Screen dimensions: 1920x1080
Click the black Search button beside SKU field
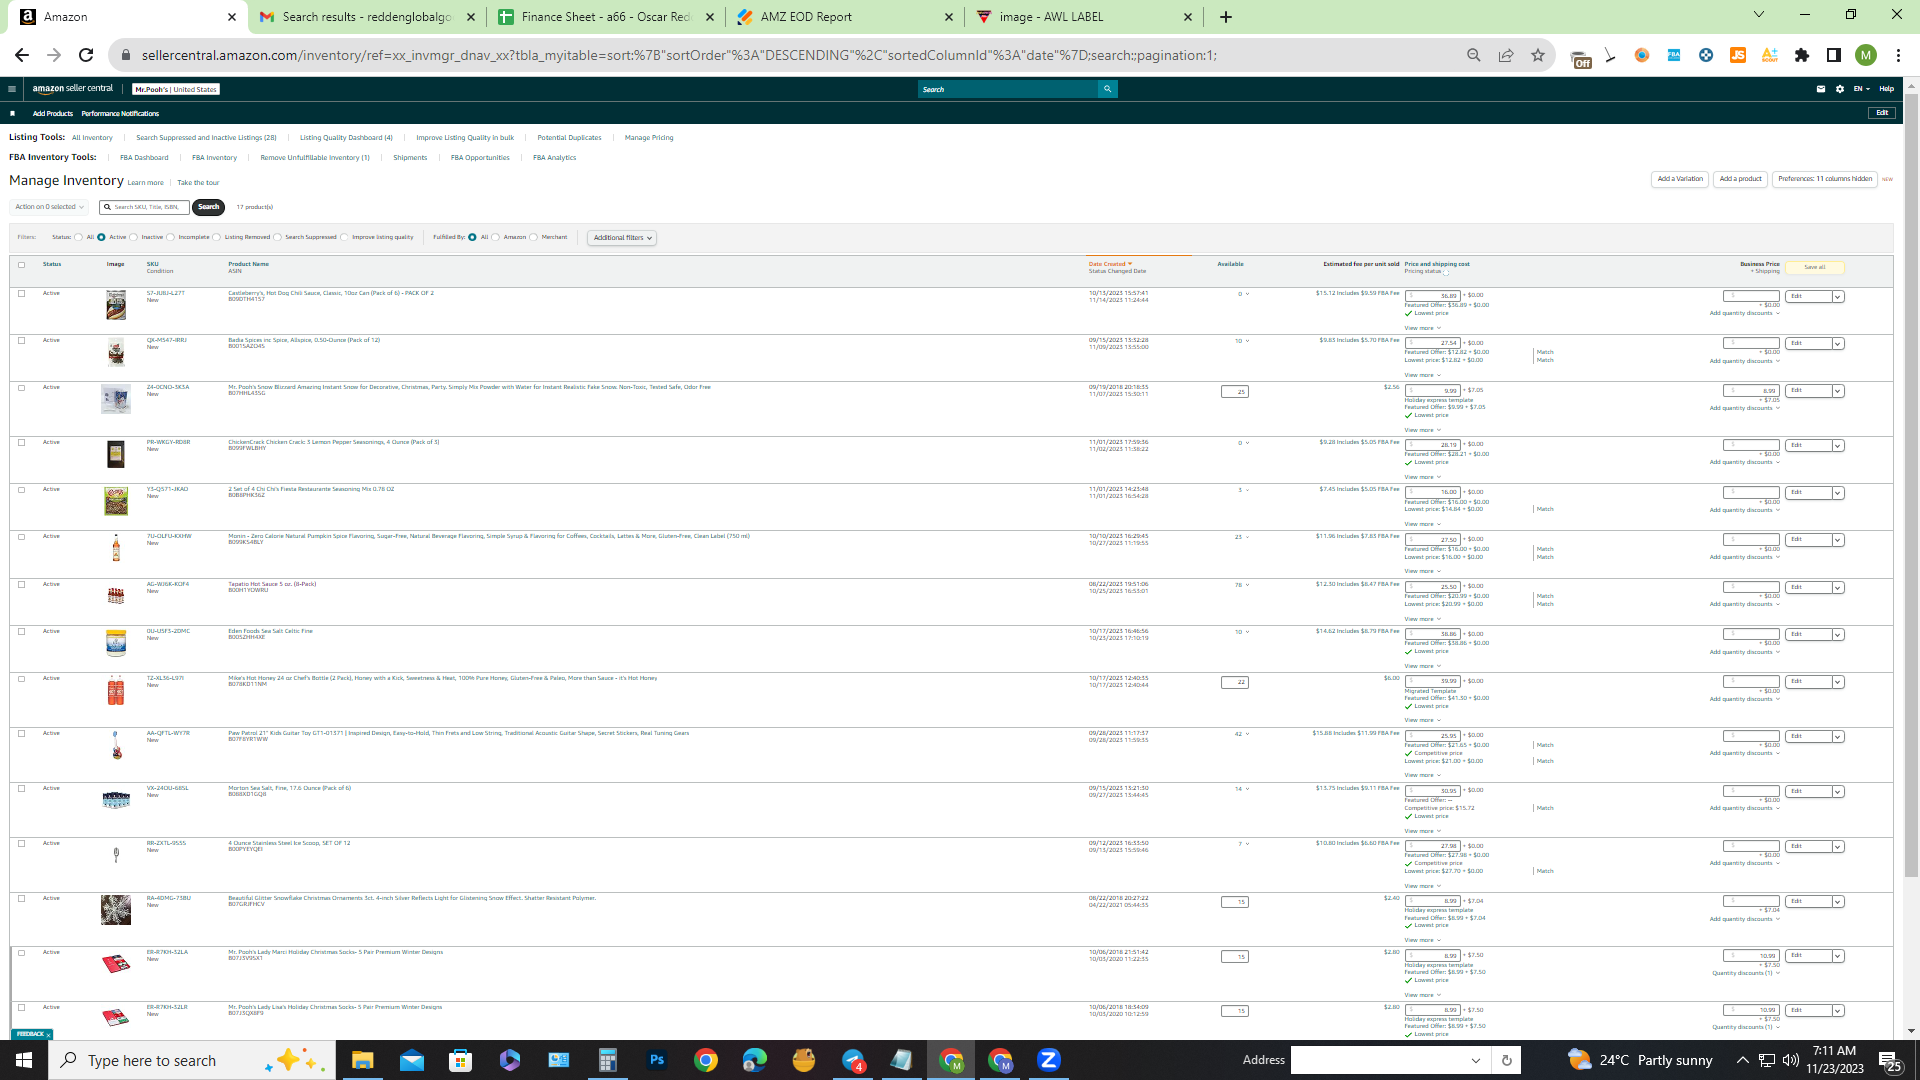[x=208, y=207]
